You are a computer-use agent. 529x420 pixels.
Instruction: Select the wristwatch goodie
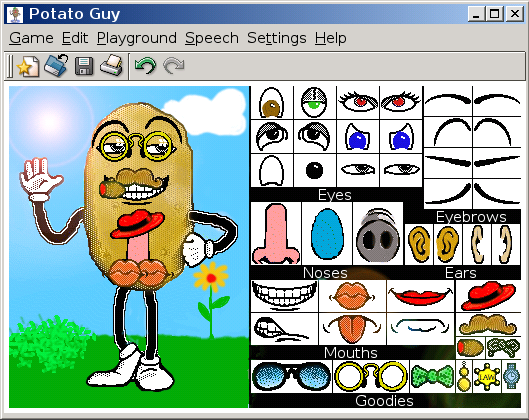(x=511, y=376)
